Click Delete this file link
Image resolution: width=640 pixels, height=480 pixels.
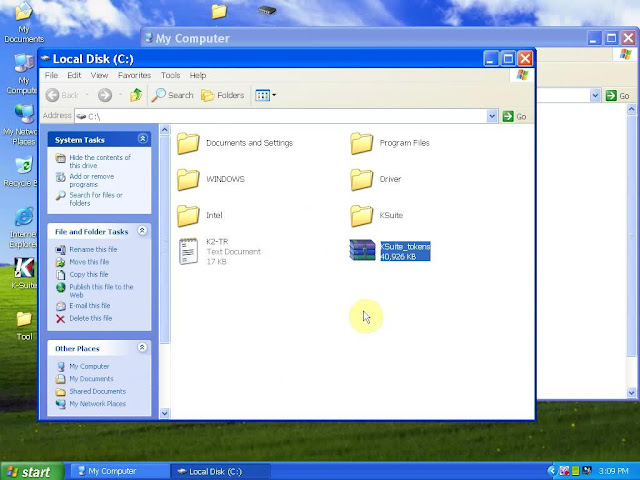(90, 318)
